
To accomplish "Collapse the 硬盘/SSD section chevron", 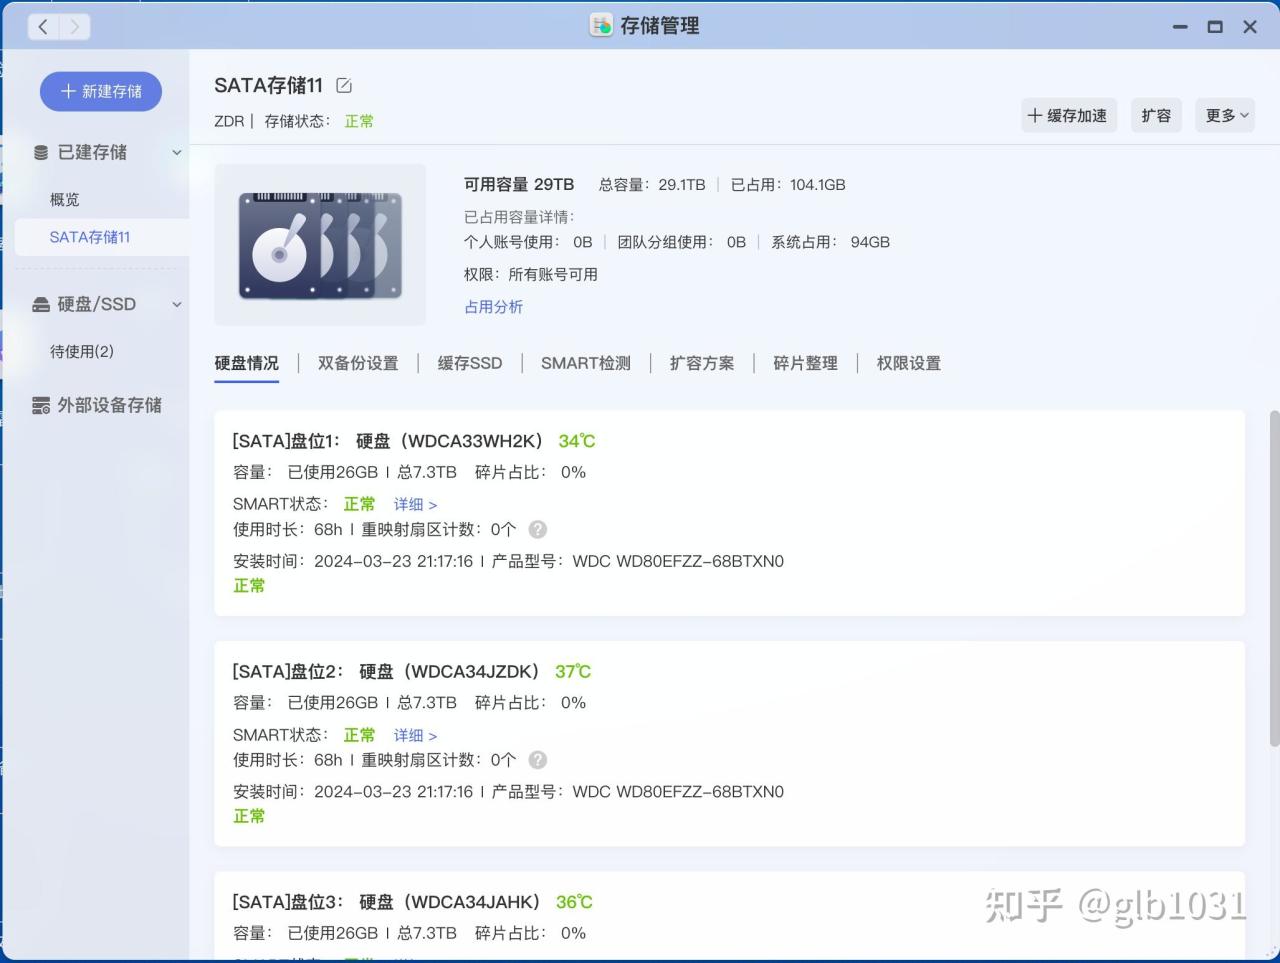I will (177, 304).
